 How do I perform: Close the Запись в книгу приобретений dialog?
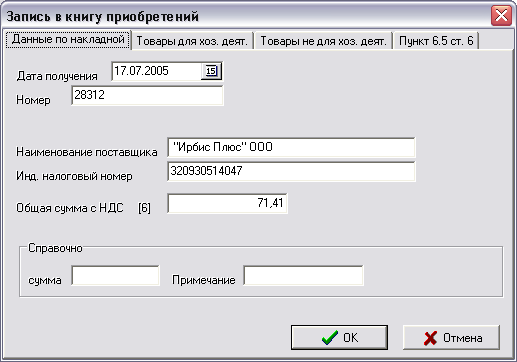(x=501, y=16)
